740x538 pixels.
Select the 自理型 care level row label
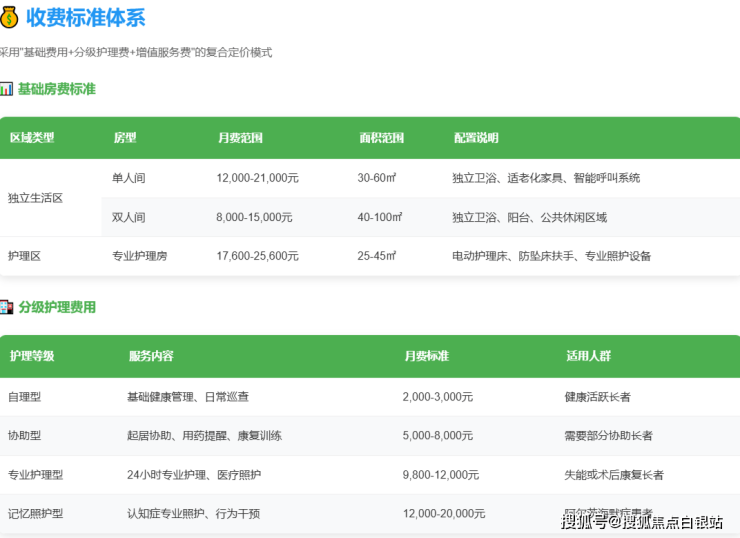coord(25,397)
